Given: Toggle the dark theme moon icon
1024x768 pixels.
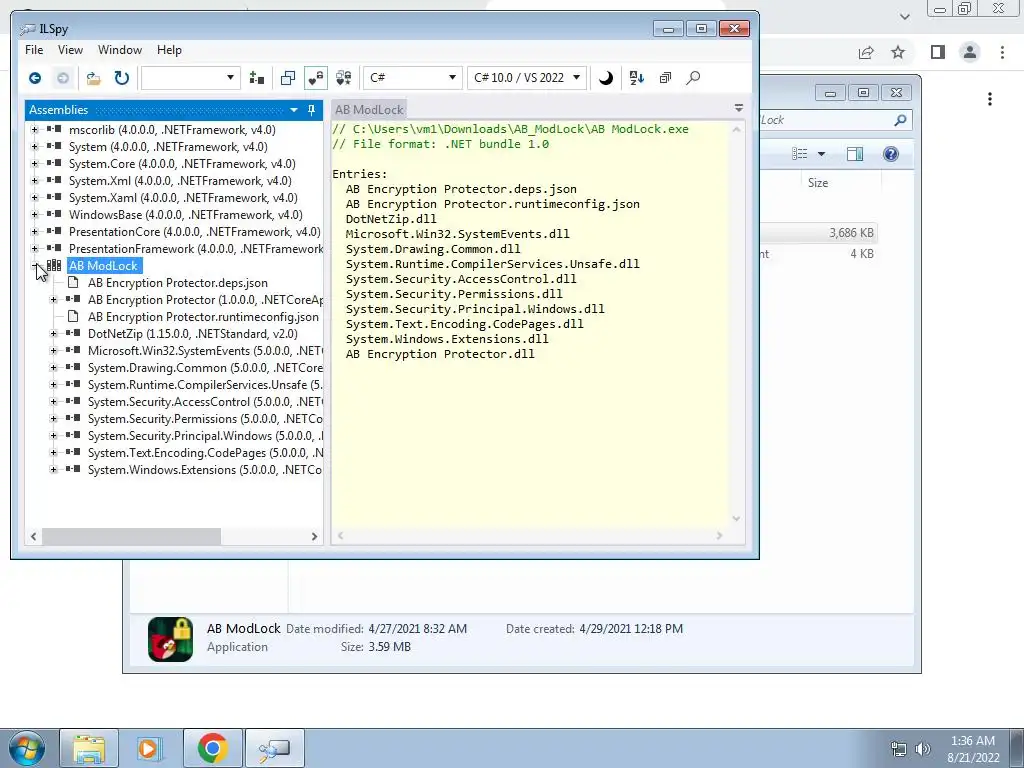Looking at the screenshot, I should point(605,78).
